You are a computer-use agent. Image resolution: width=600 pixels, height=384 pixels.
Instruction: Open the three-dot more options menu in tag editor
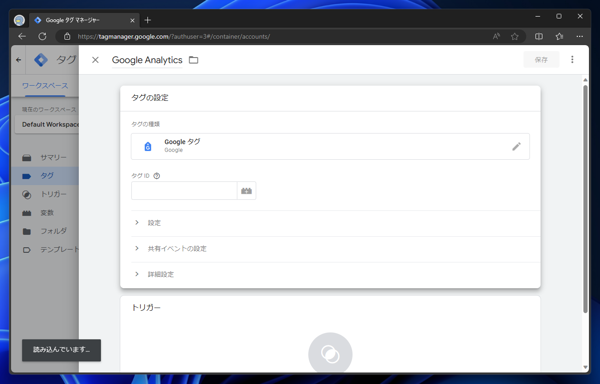[572, 60]
